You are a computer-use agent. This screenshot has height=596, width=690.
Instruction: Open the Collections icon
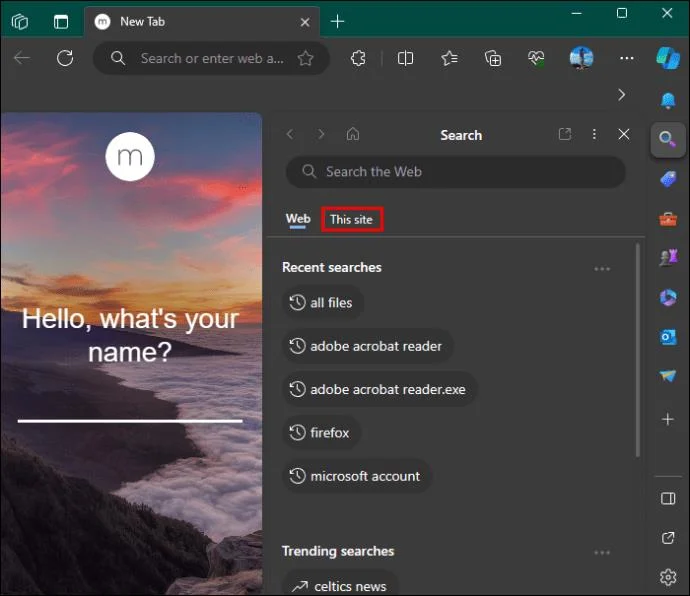(493, 58)
